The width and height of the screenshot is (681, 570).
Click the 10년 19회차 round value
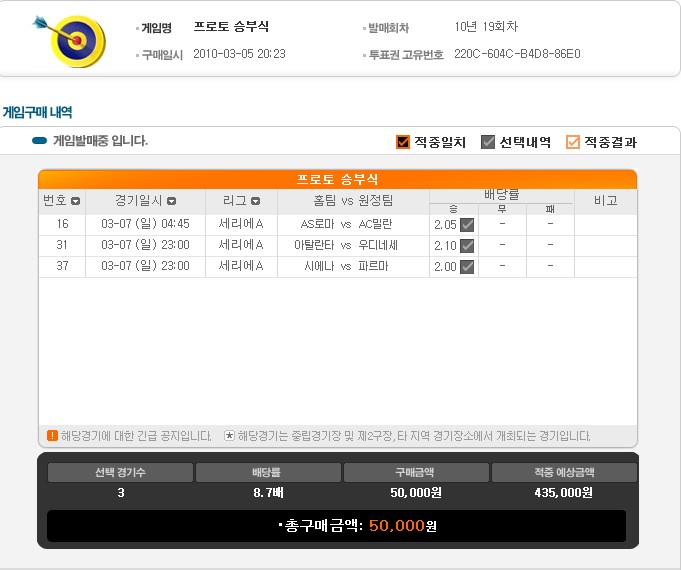click(x=486, y=27)
